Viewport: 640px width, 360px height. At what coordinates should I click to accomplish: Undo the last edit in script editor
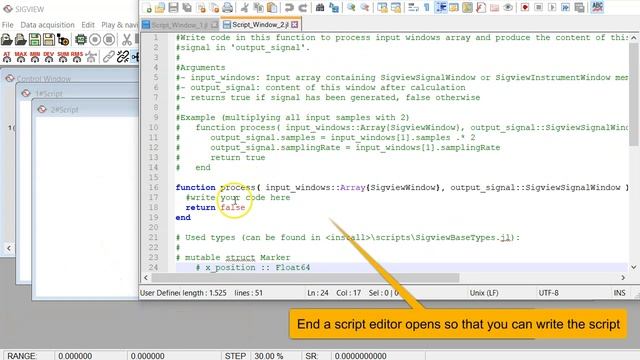pyautogui.click(x=289, y=7)
